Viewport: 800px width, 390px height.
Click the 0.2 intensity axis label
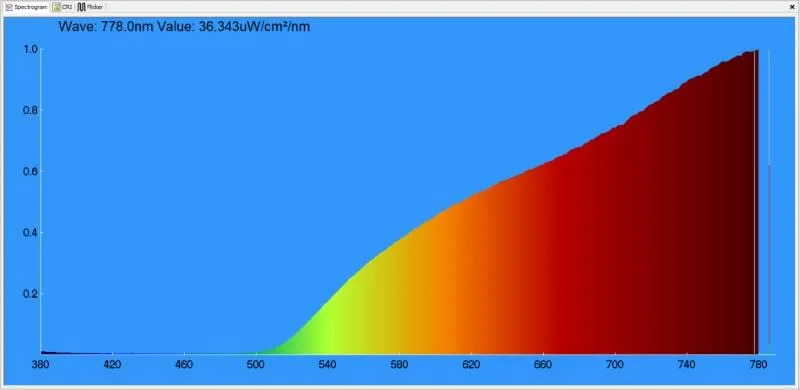(30, 294)
